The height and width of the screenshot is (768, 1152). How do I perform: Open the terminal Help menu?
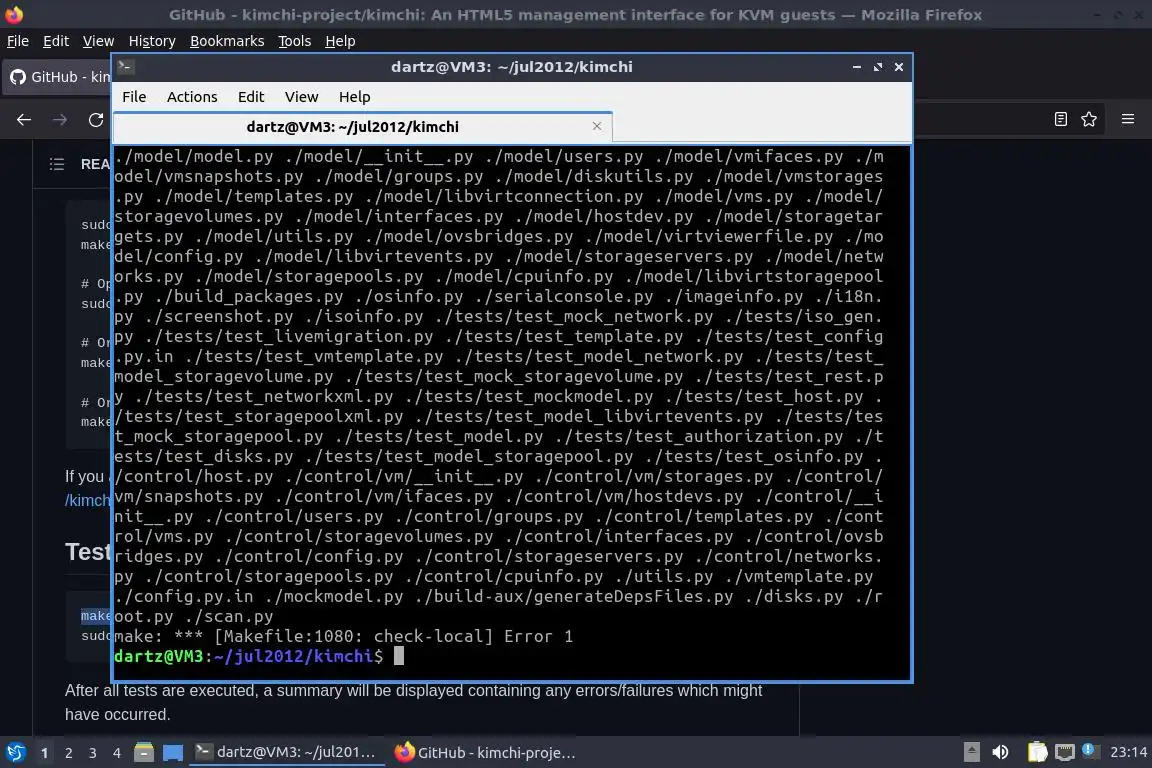pos(354,97)
